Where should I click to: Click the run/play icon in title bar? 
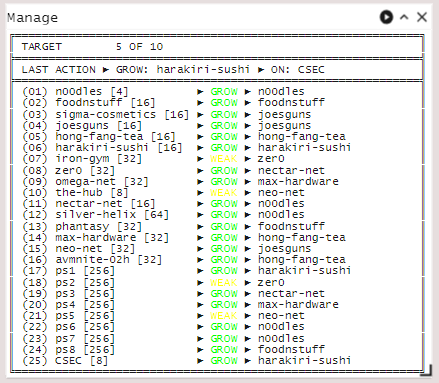pos(386,17)
